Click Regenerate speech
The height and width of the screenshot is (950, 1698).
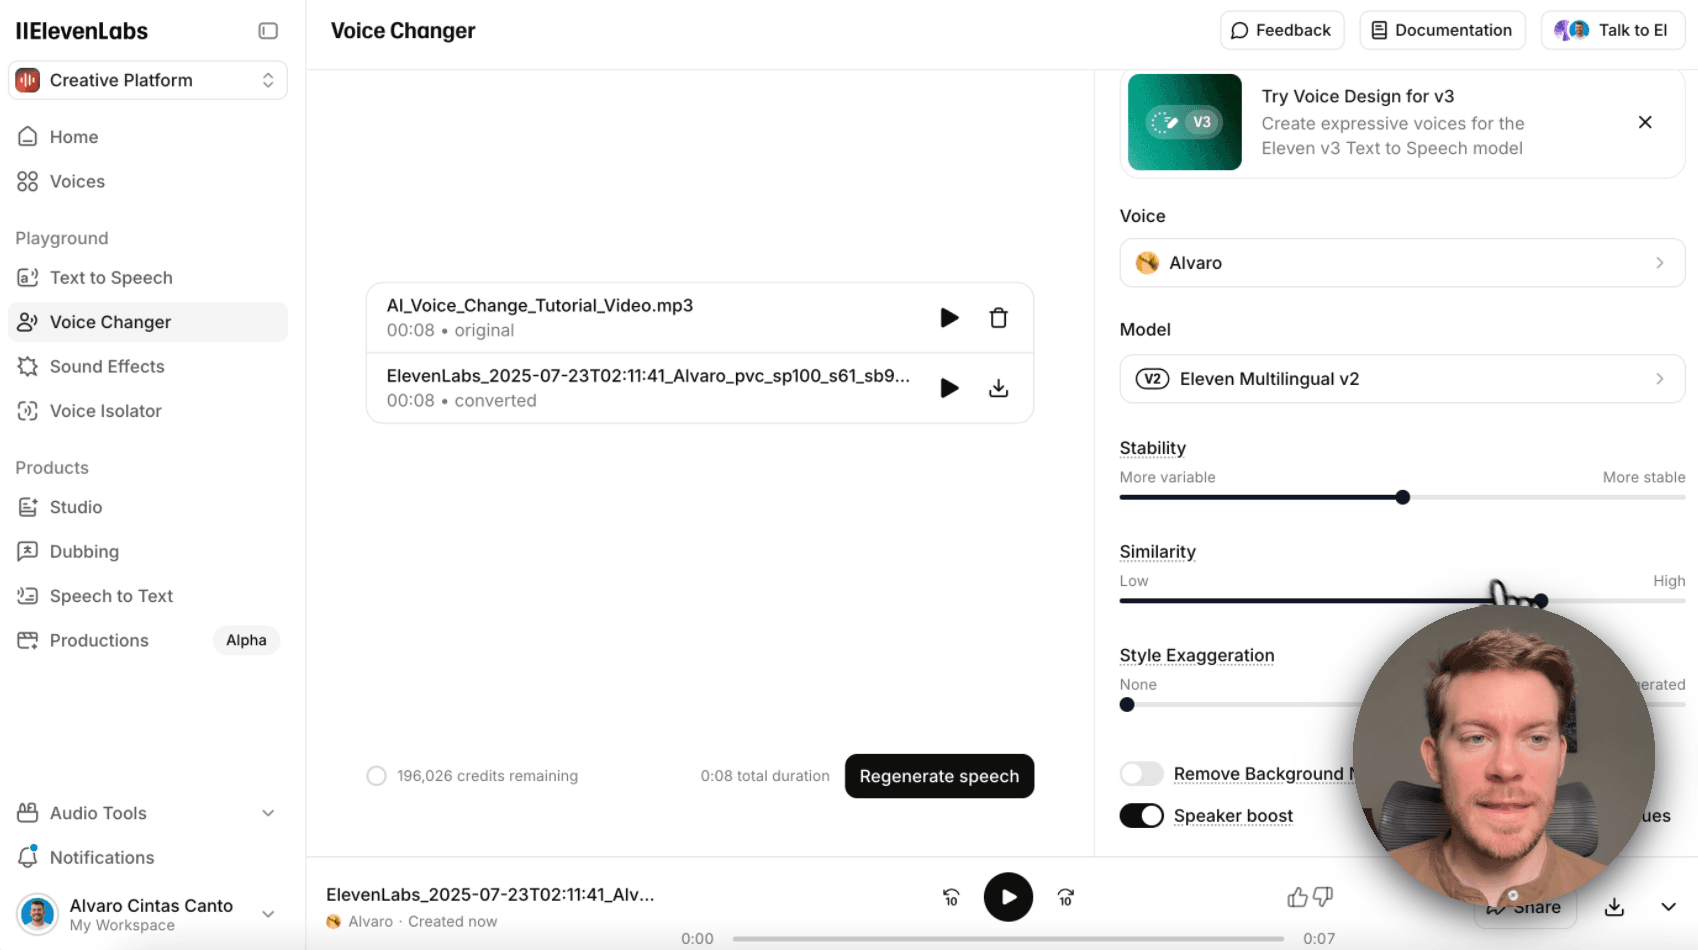pyautogui.click(x=939, y=776)
